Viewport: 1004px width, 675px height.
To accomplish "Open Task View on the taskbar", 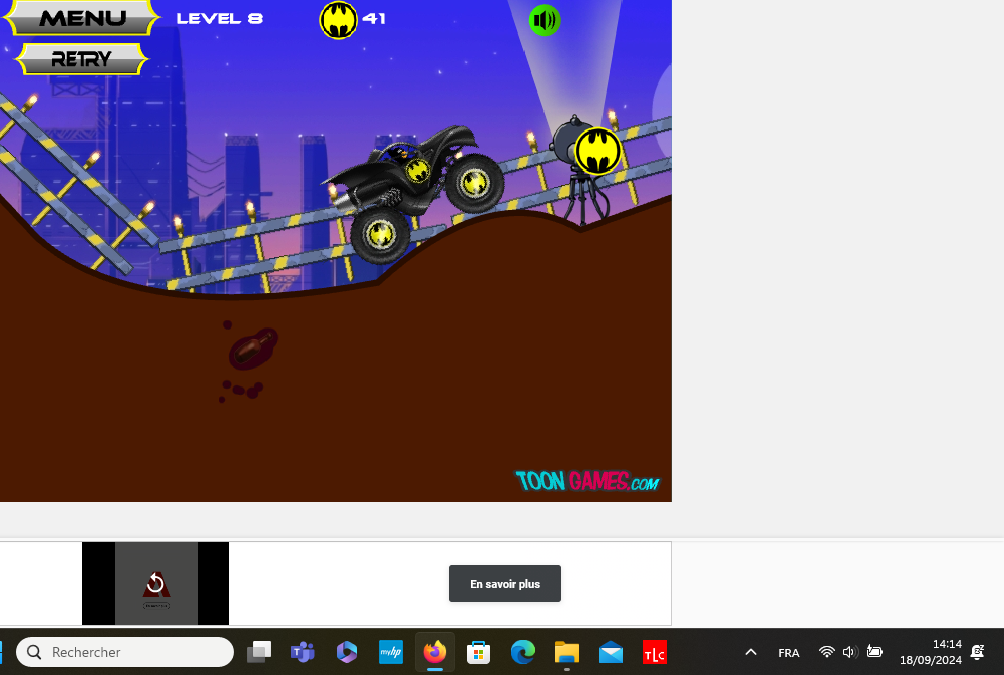I will (259, 652).
